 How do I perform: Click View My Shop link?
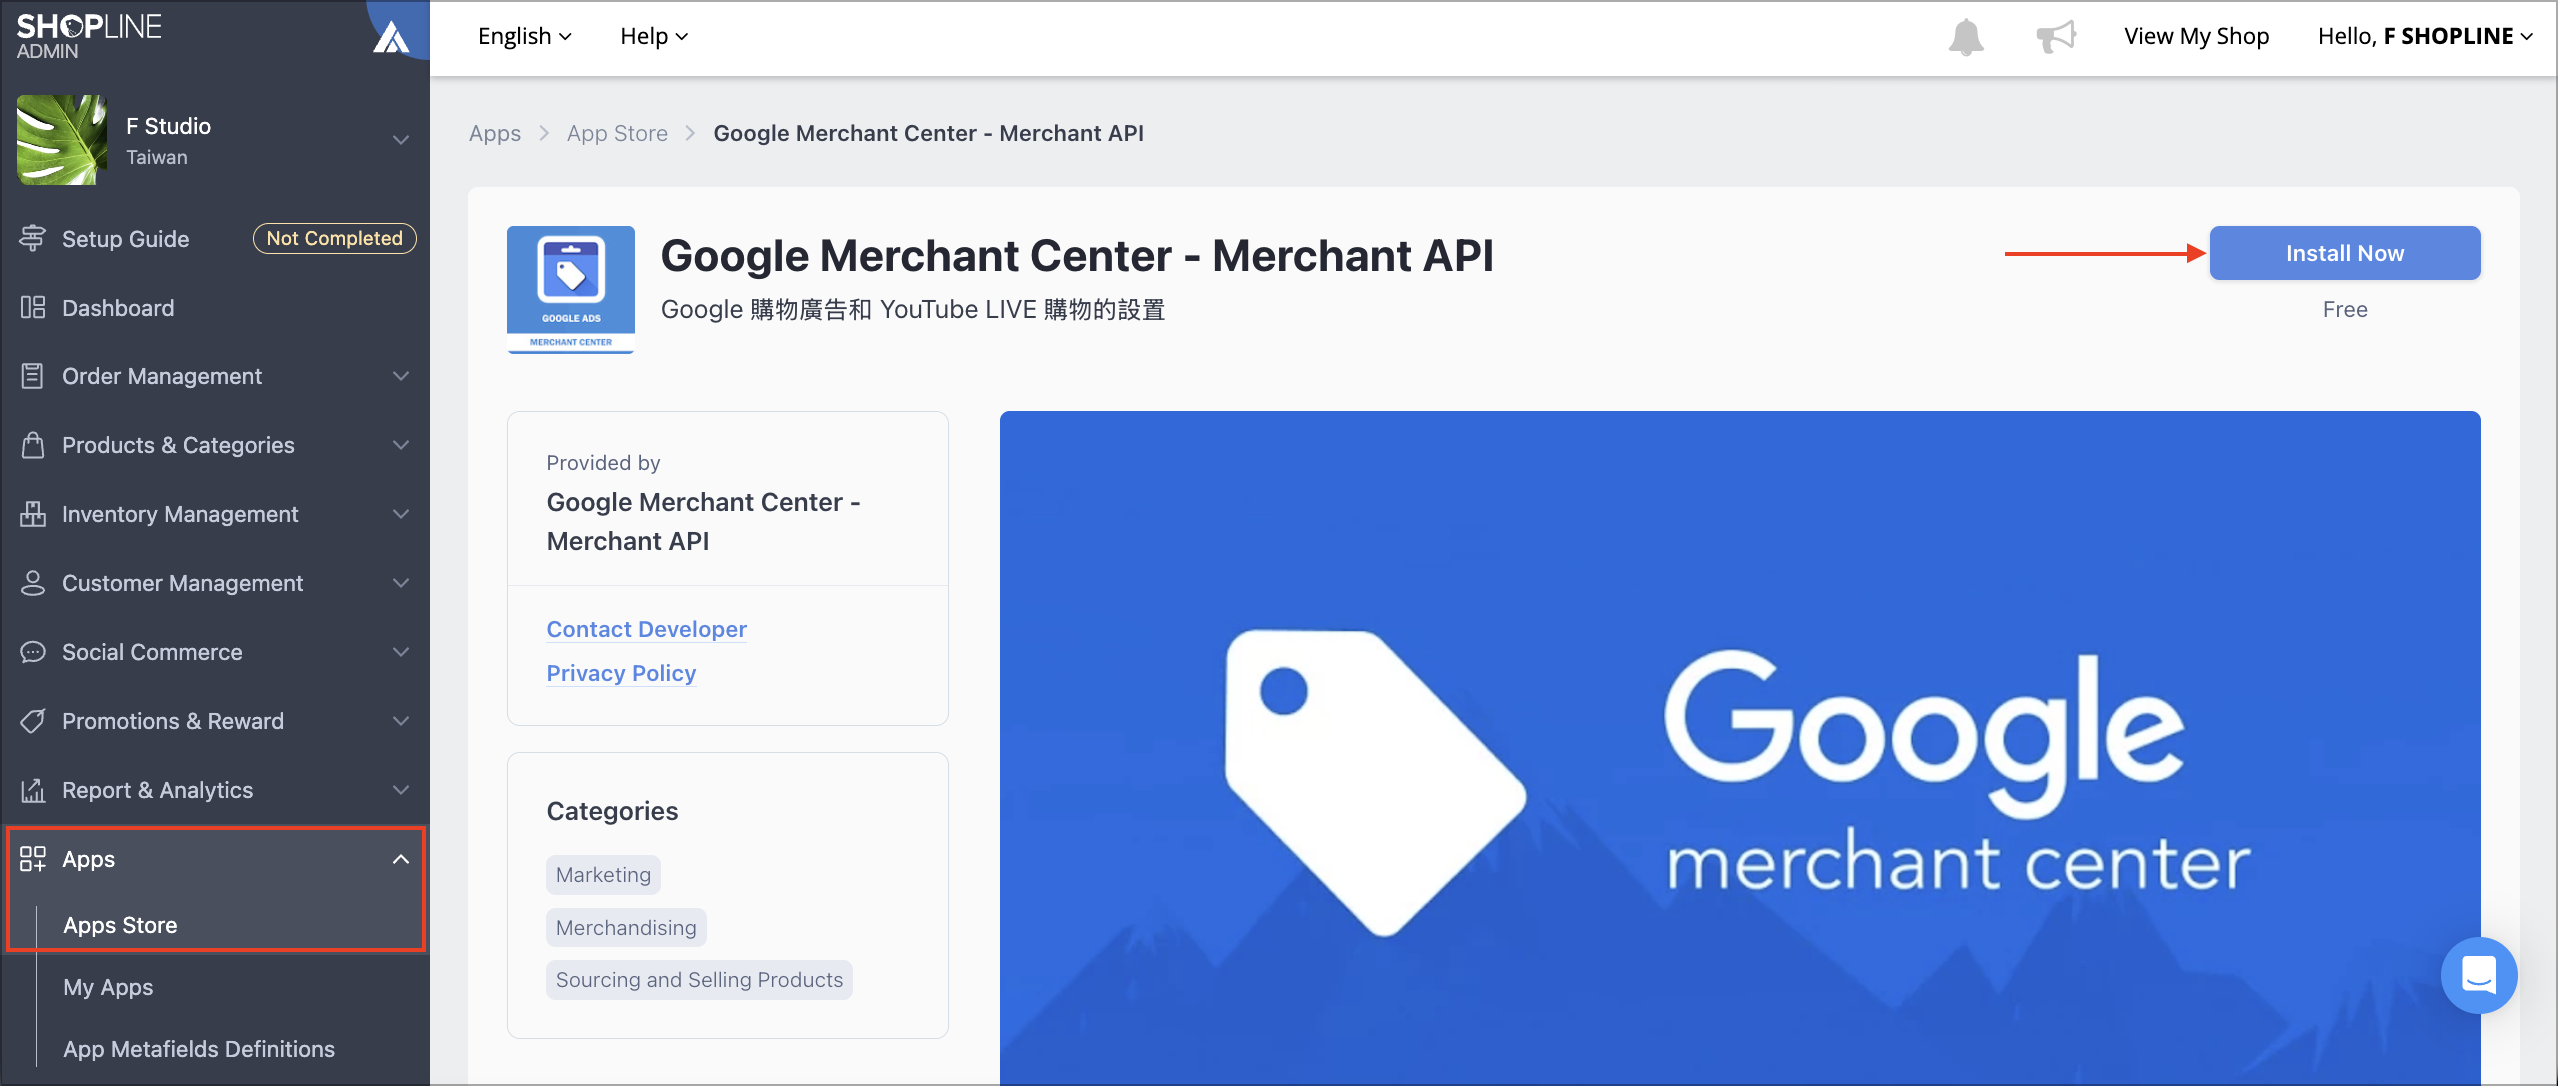pos(2196,37)
